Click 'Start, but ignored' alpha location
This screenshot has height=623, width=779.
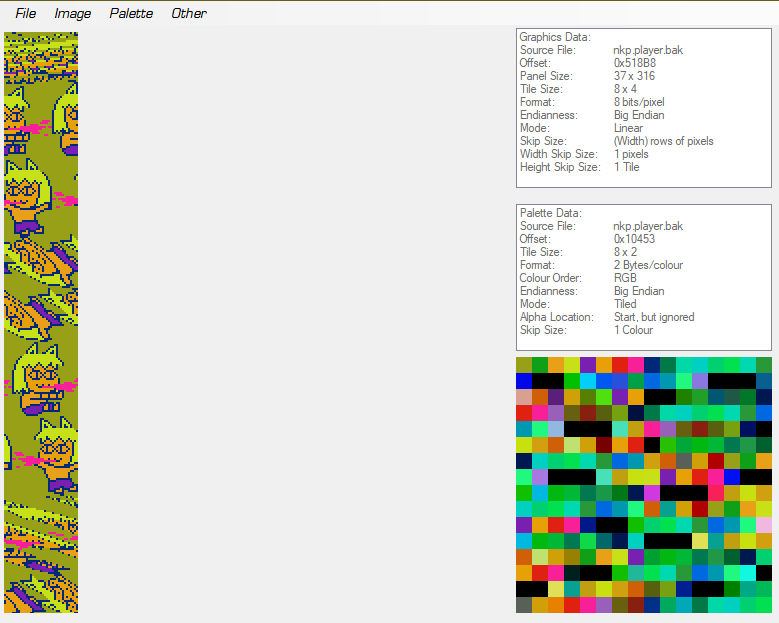(x=654, y=317)
